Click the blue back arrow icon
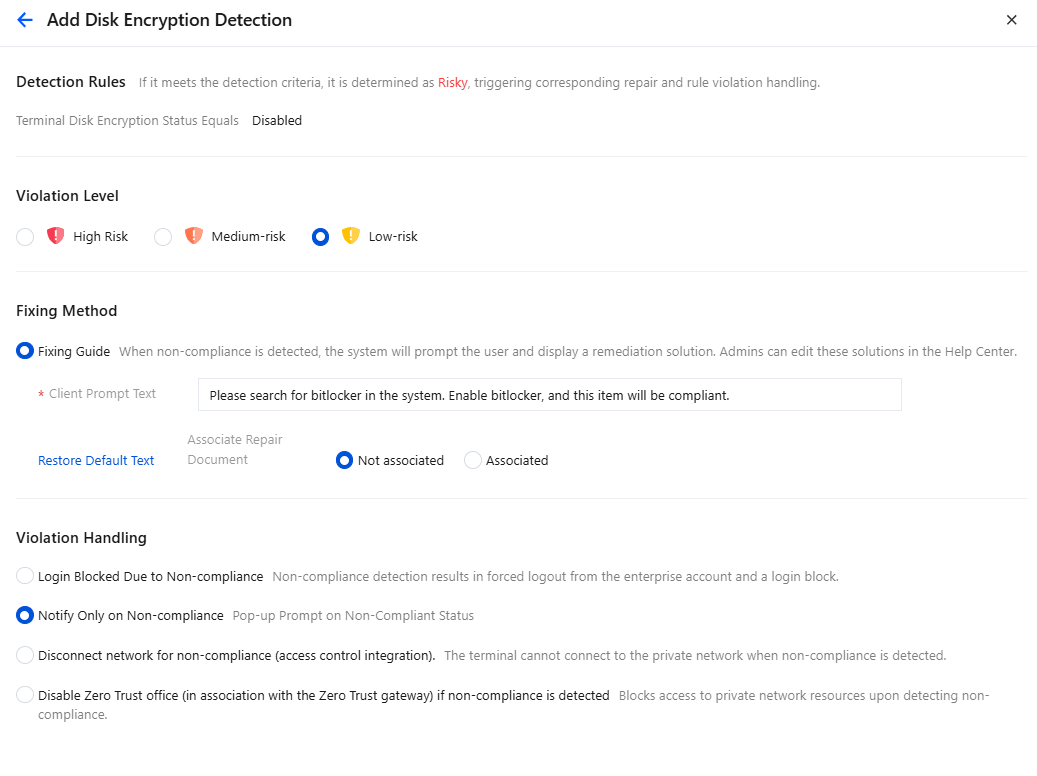This screenshot has width=1037, height=776. (24, 20)
